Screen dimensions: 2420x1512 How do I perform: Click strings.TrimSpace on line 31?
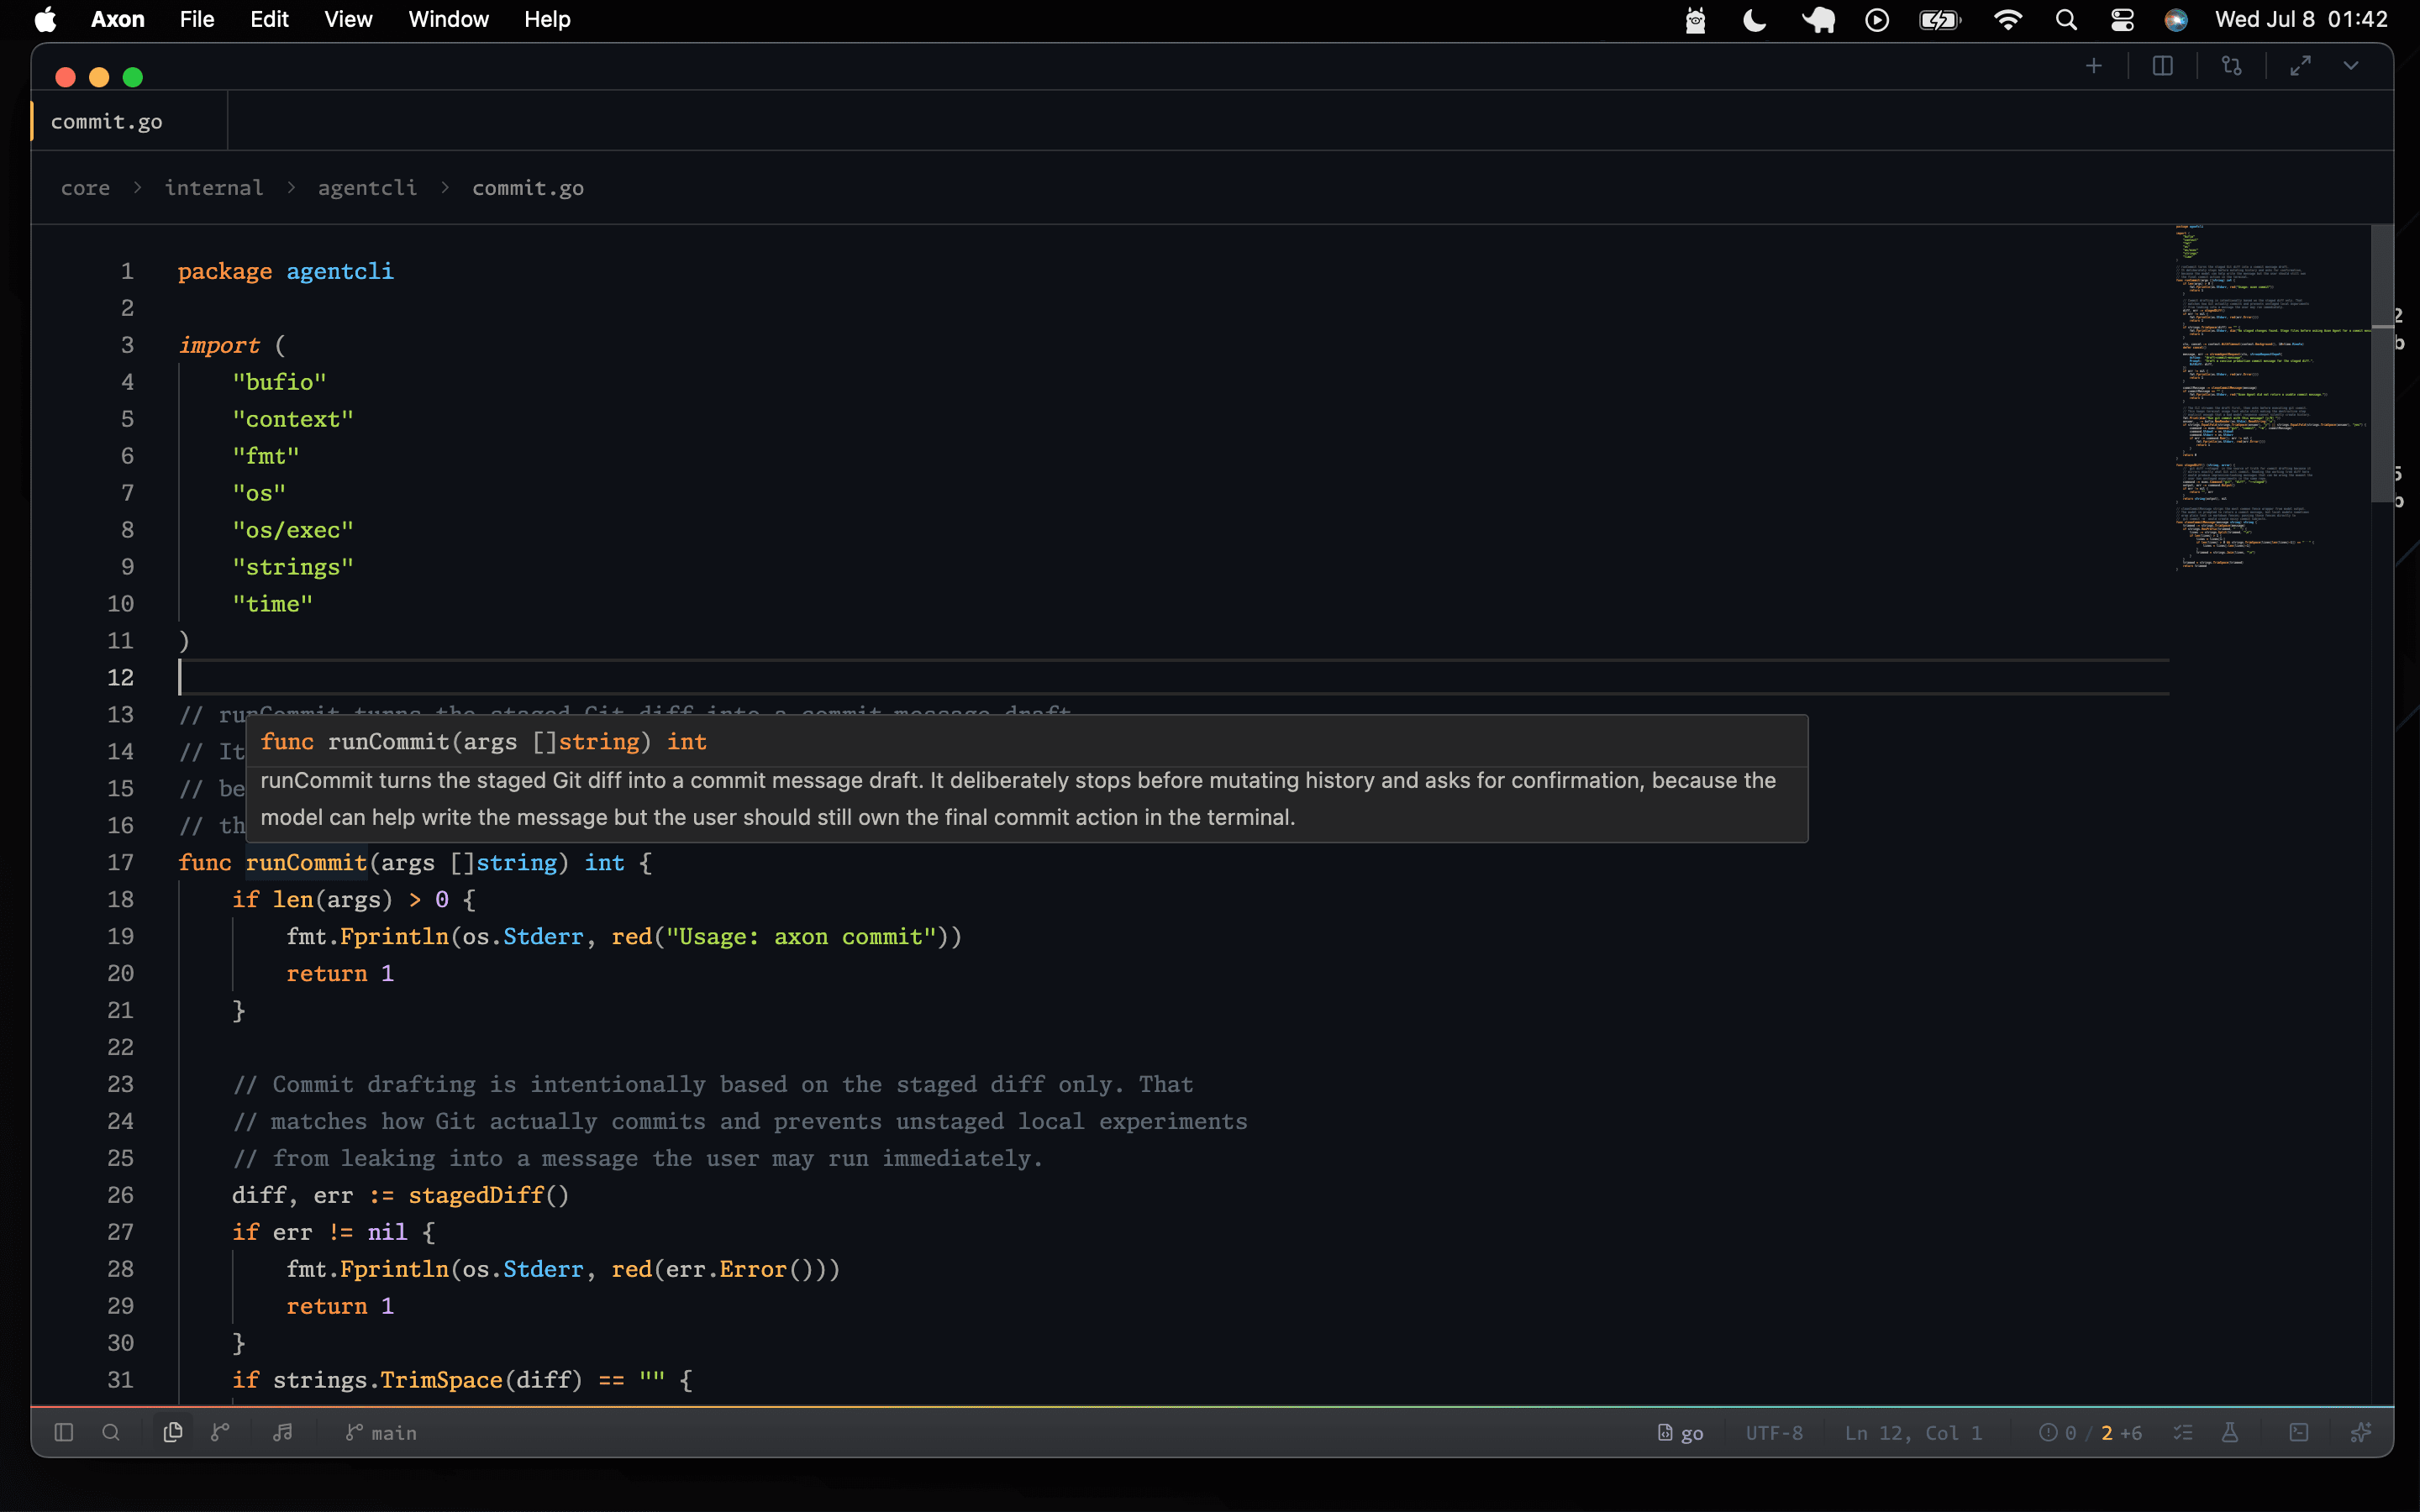[387, 1380]
